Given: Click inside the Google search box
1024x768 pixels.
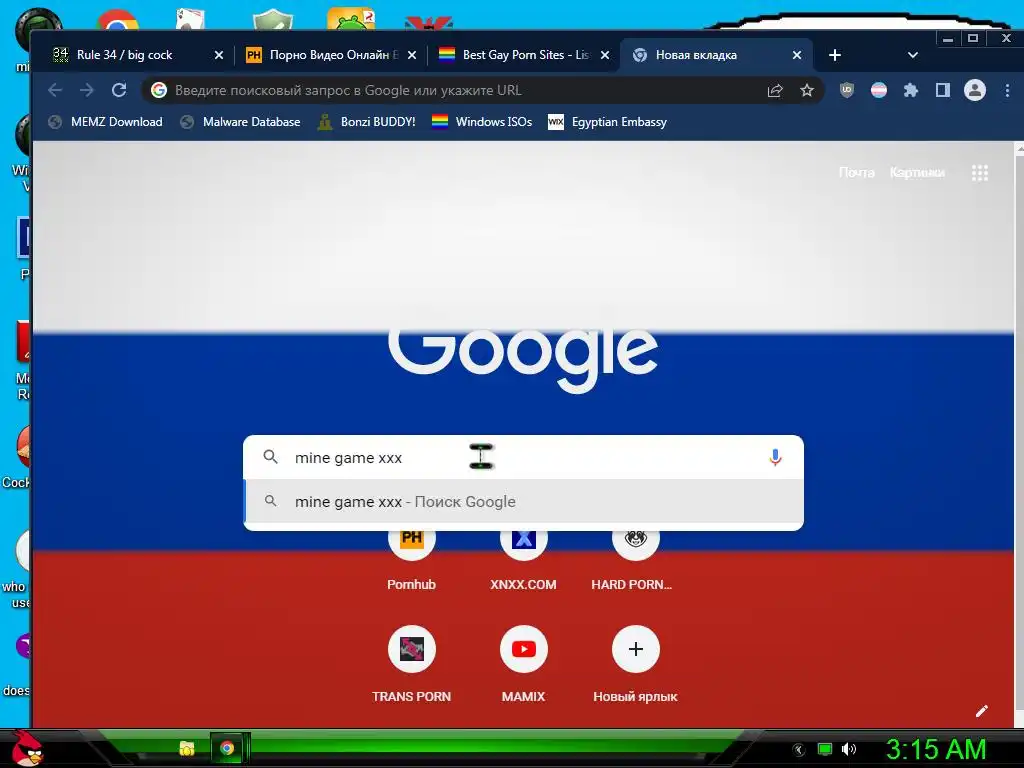Looking at the screenshot, I should [x=523, y=457].
